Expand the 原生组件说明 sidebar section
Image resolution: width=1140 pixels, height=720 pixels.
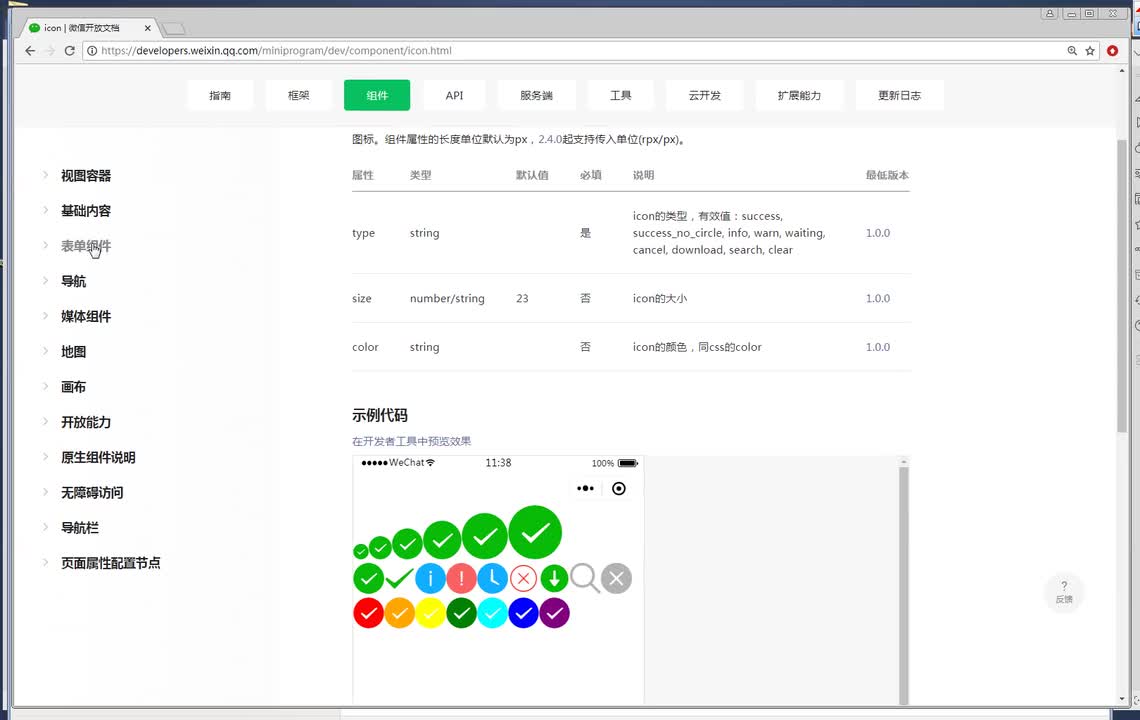point(98,457)
